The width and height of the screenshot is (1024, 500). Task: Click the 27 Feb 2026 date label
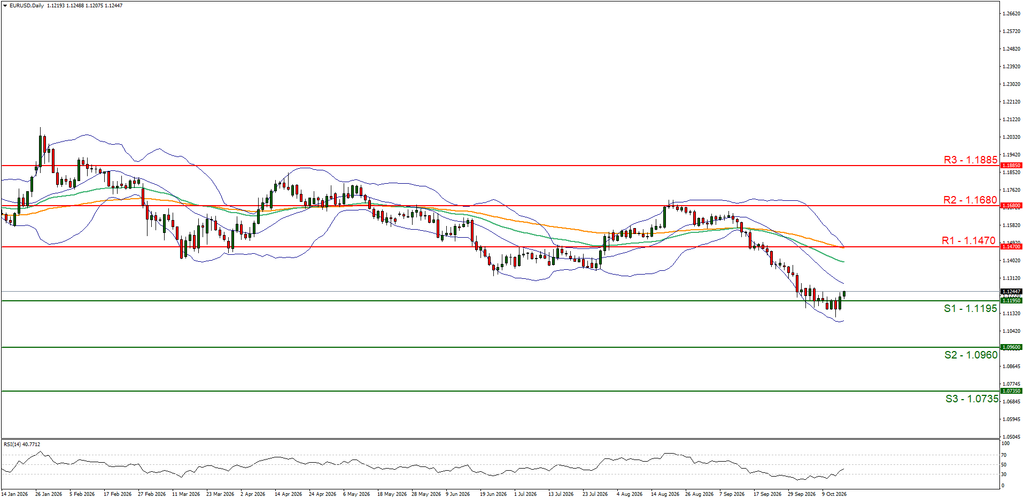click(153, 495)
